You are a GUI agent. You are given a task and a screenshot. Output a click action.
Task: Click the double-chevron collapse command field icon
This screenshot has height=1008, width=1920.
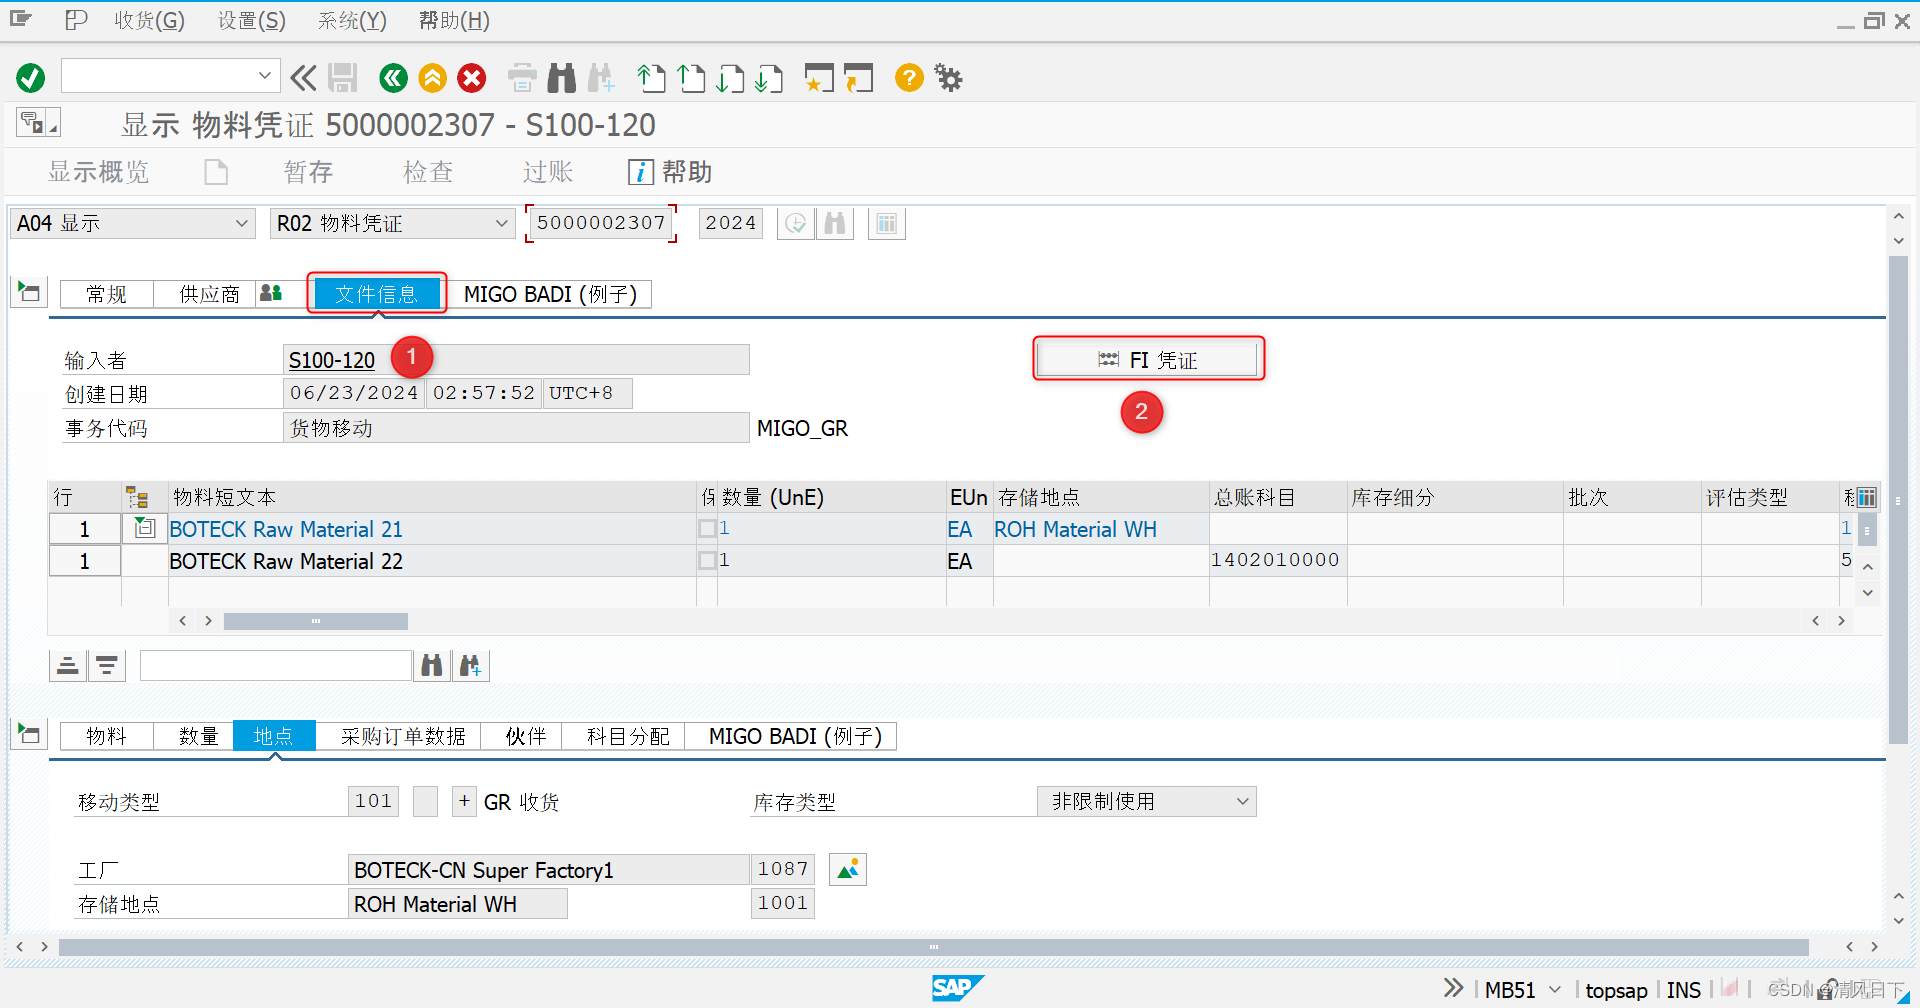(303, 77)
